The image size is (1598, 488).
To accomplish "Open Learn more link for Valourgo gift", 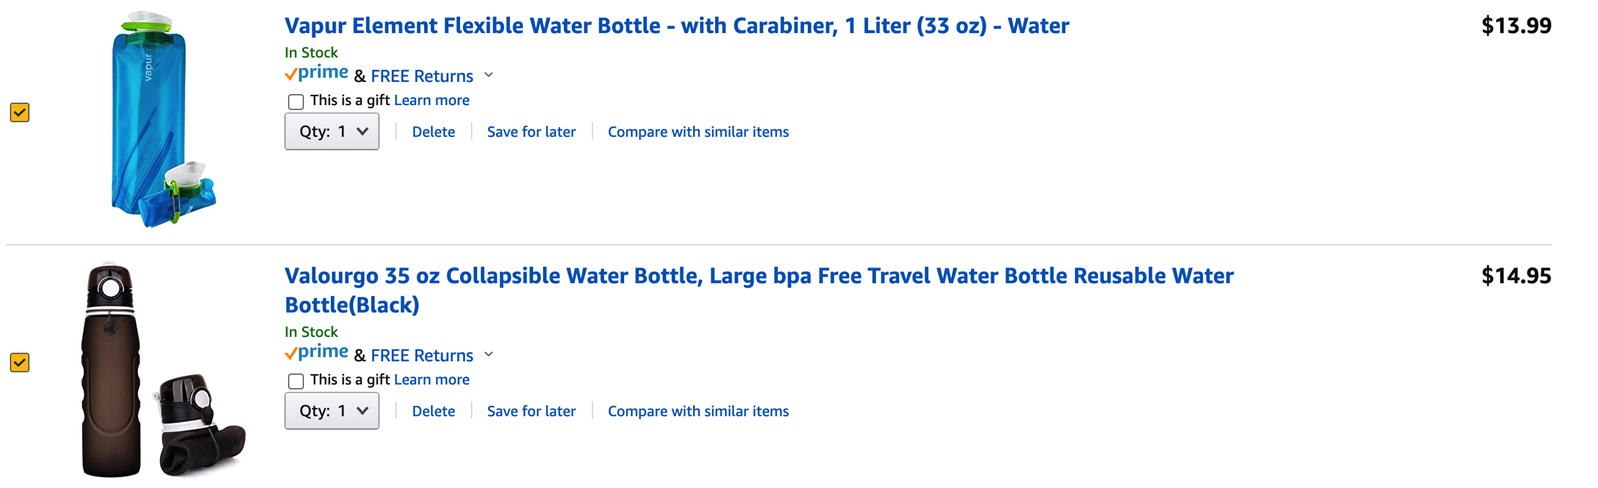I will point(431,380).
